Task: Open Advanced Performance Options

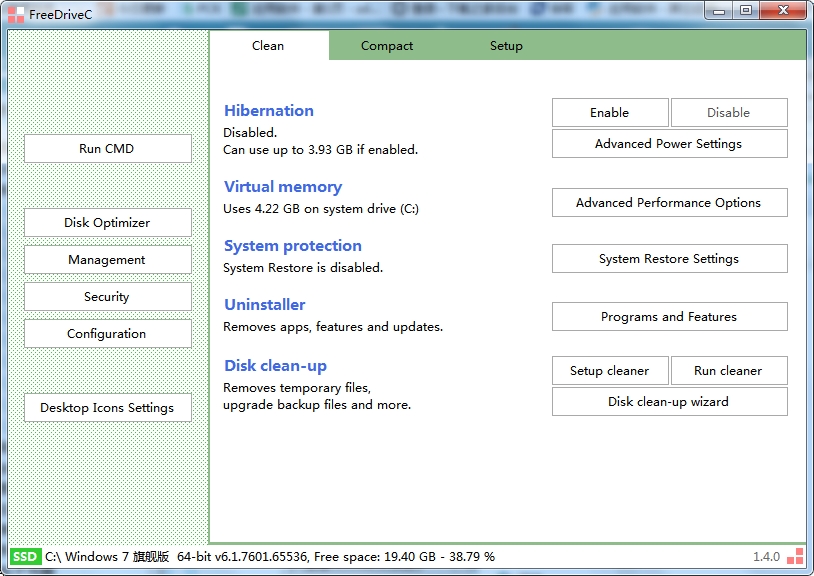Action: coord(669,203)
